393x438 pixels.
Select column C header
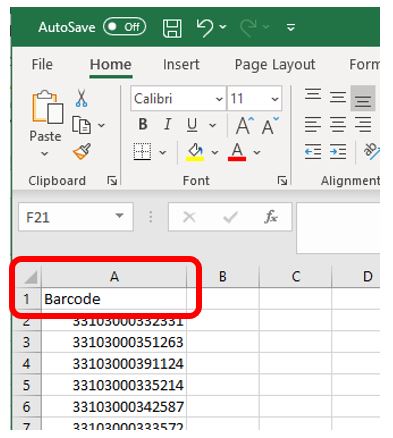click(296, 277)
